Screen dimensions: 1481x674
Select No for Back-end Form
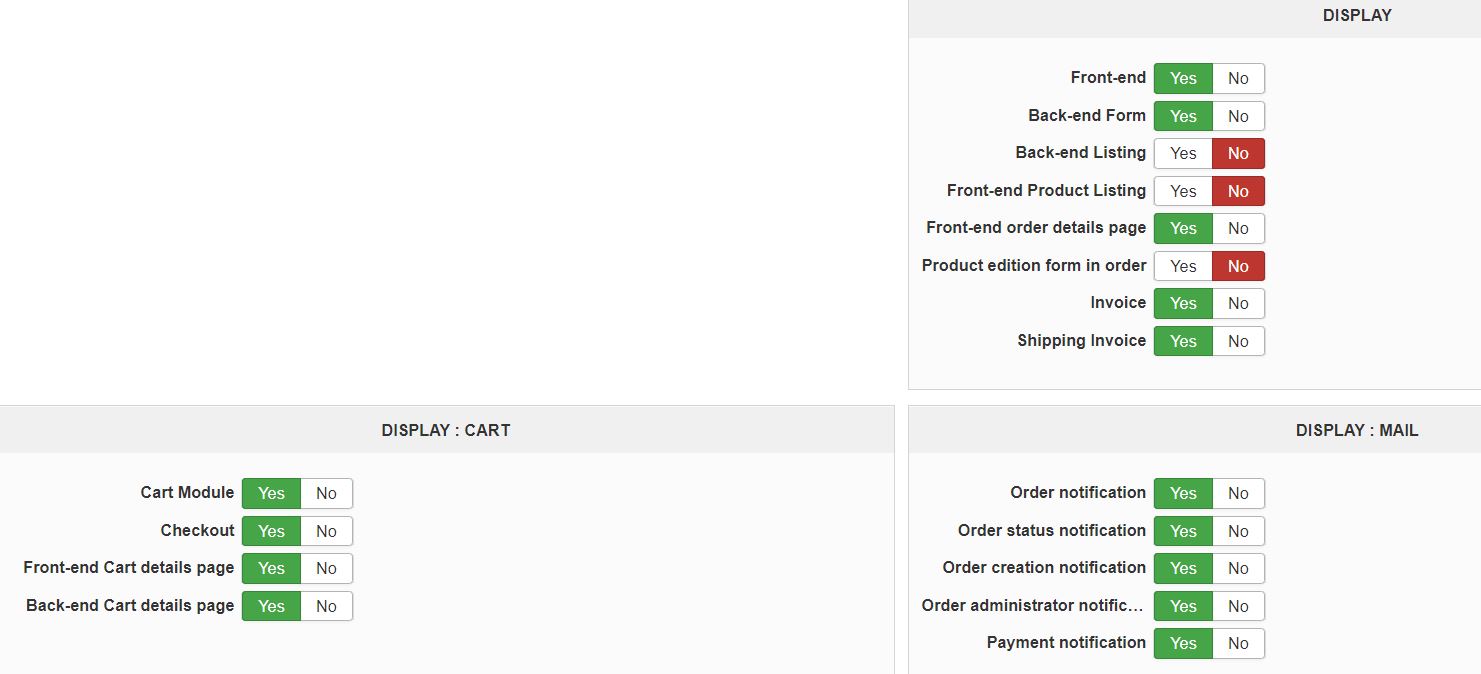[1238, 116]
